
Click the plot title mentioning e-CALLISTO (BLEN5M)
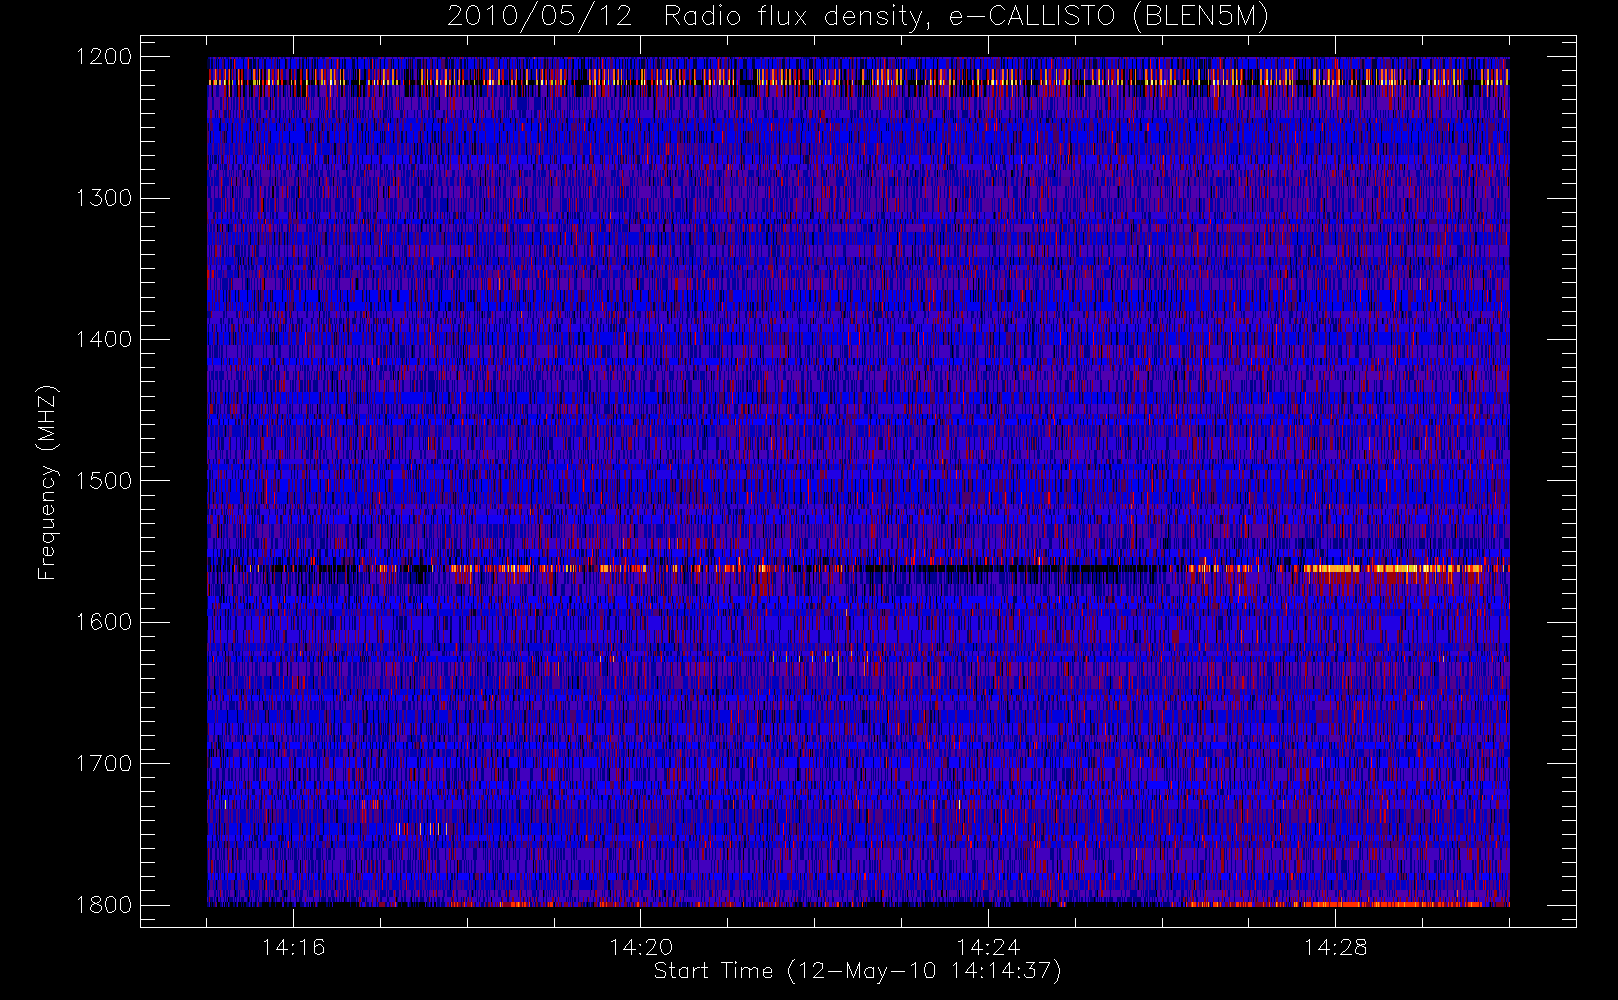click(x=858, y=17)
